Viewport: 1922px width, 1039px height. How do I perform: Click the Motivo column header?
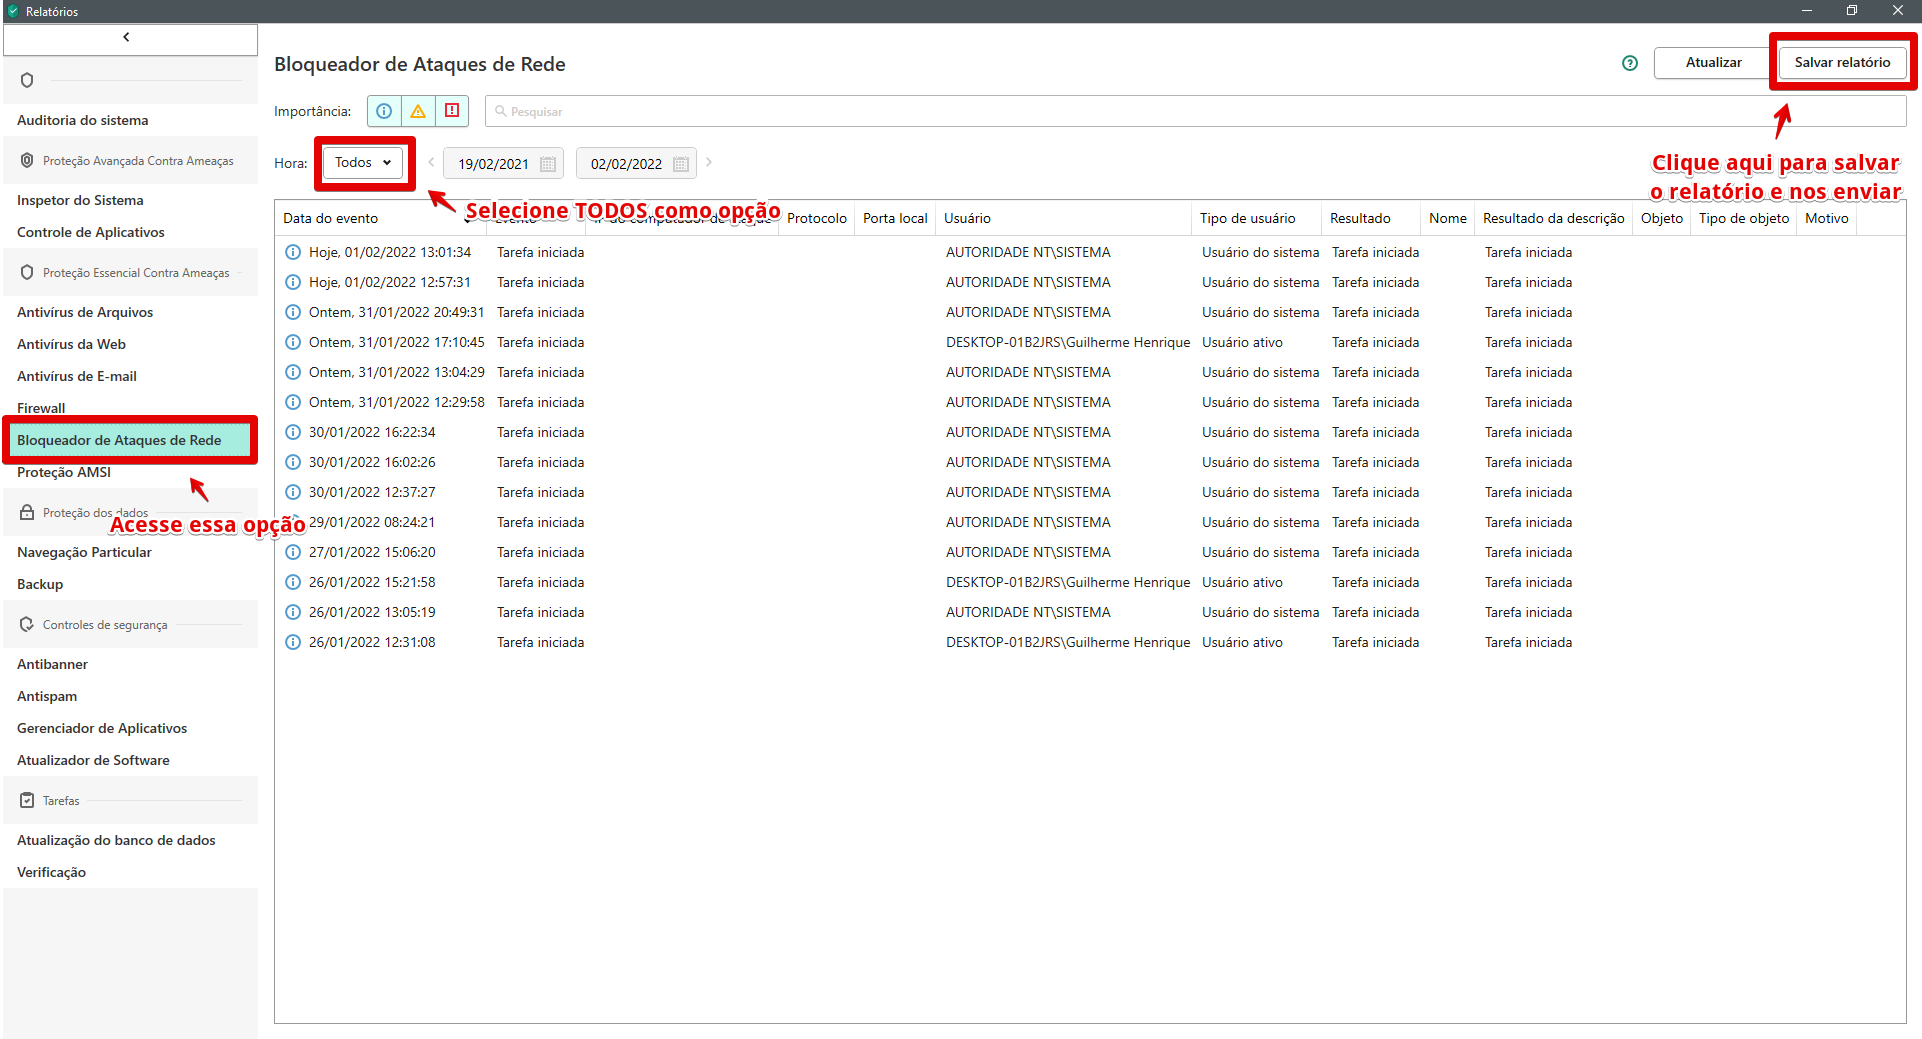click(1826, 218)
